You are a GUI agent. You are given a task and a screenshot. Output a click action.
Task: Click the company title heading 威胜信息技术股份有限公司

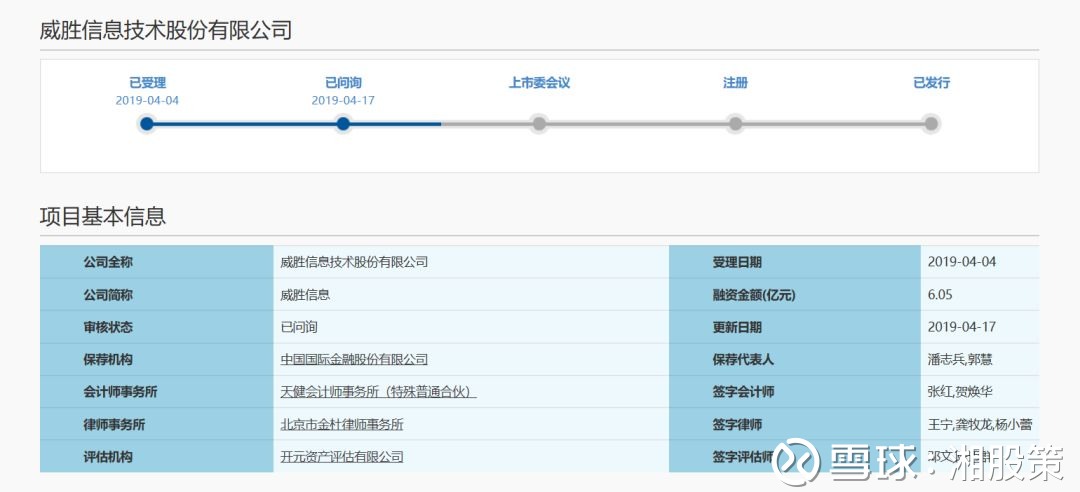coord(166,30)
